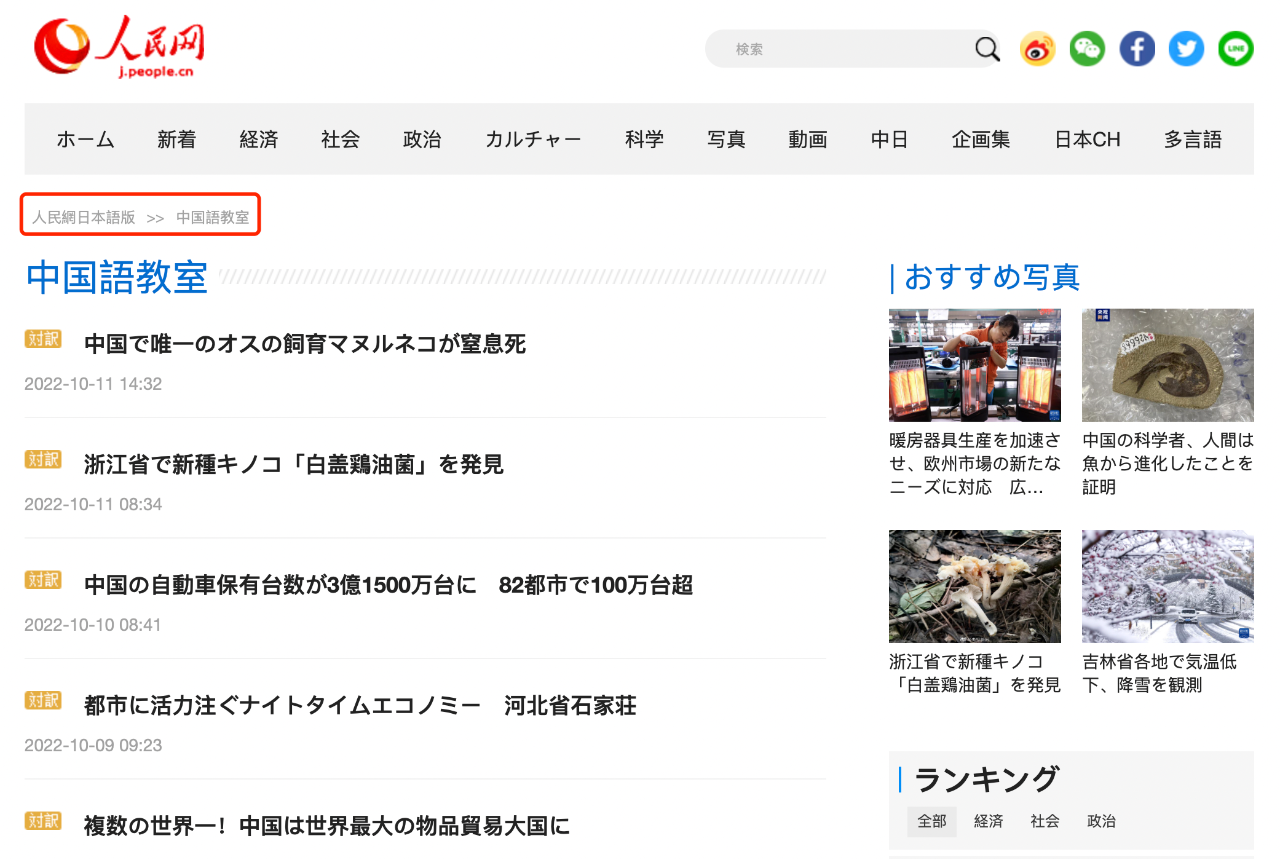
Task: Click 対訳 badge beside 自動車保有台数 article
Action: (43, 580)
